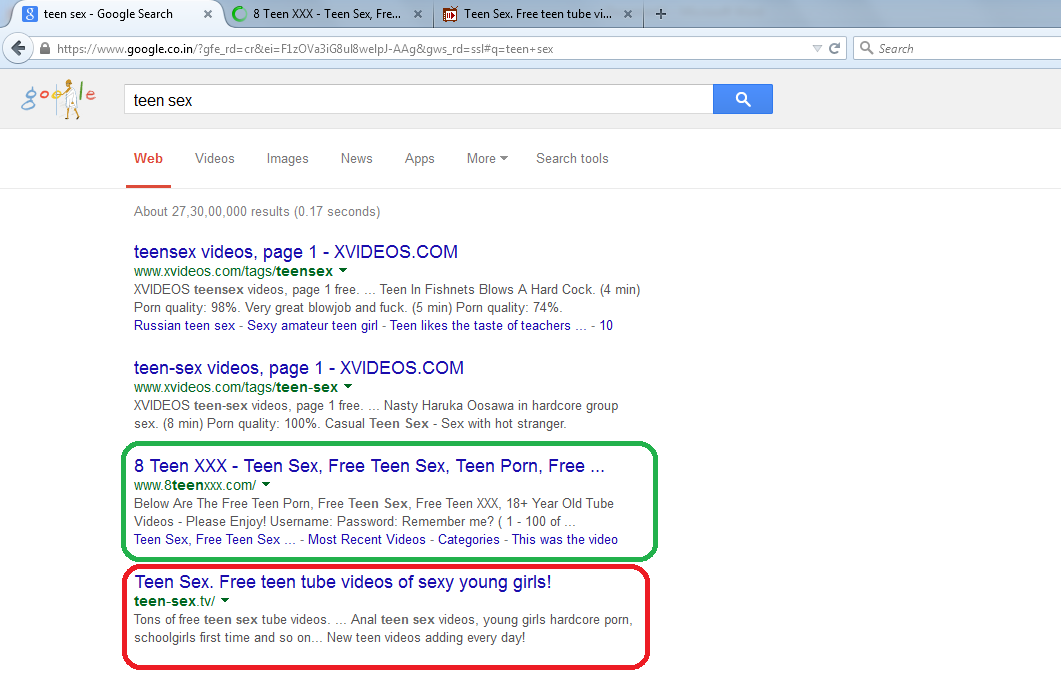The image size is (1062, 696).
Task: Click the magnifier icon in browser search box
Action: click(x=866, y=48)
